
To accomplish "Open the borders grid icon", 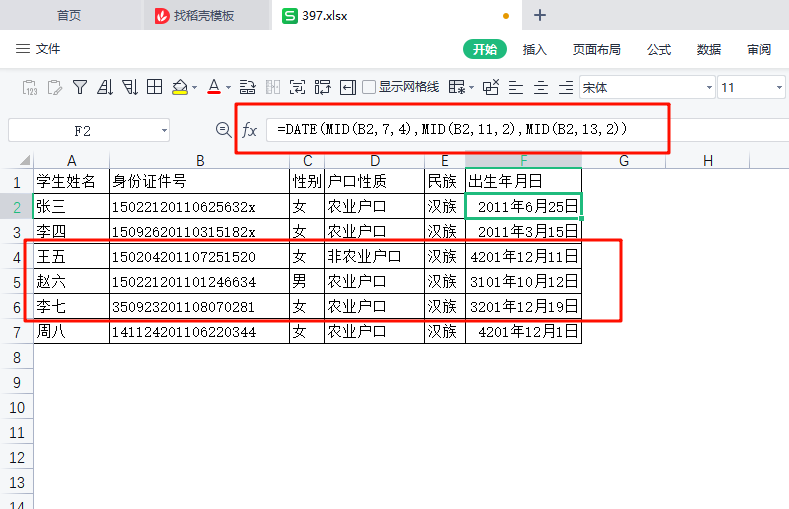I will [x=154, y=87].
